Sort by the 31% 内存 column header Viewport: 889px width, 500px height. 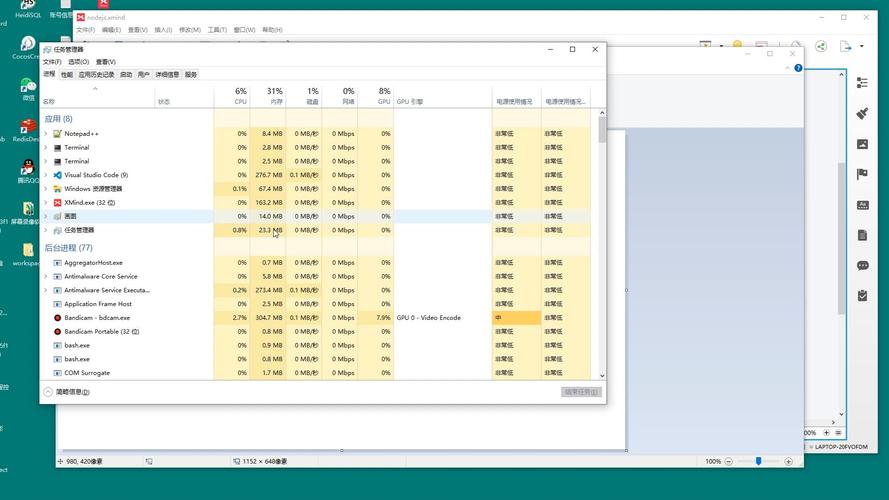pos(268,96)
